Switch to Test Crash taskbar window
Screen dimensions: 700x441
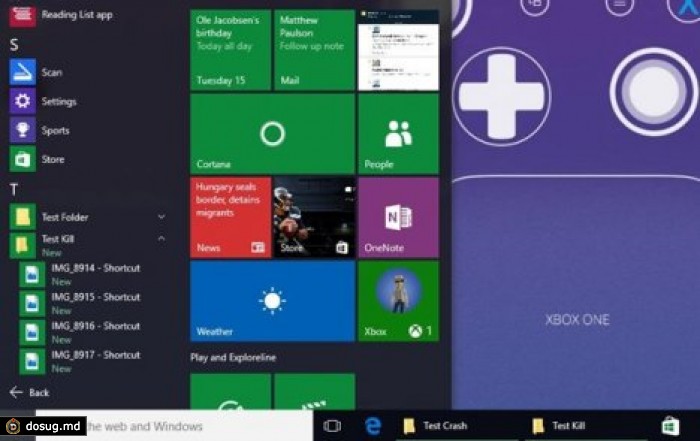[x=455, y=426]
